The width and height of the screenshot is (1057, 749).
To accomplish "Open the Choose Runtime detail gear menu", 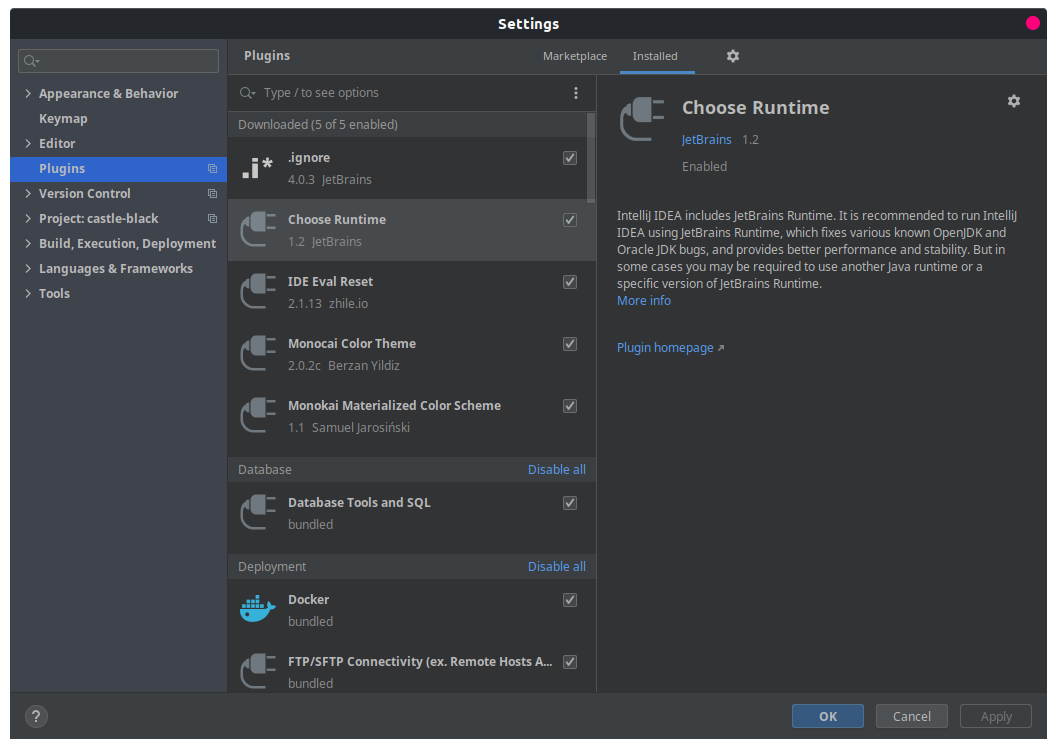I will click(x=1014, y=101).
